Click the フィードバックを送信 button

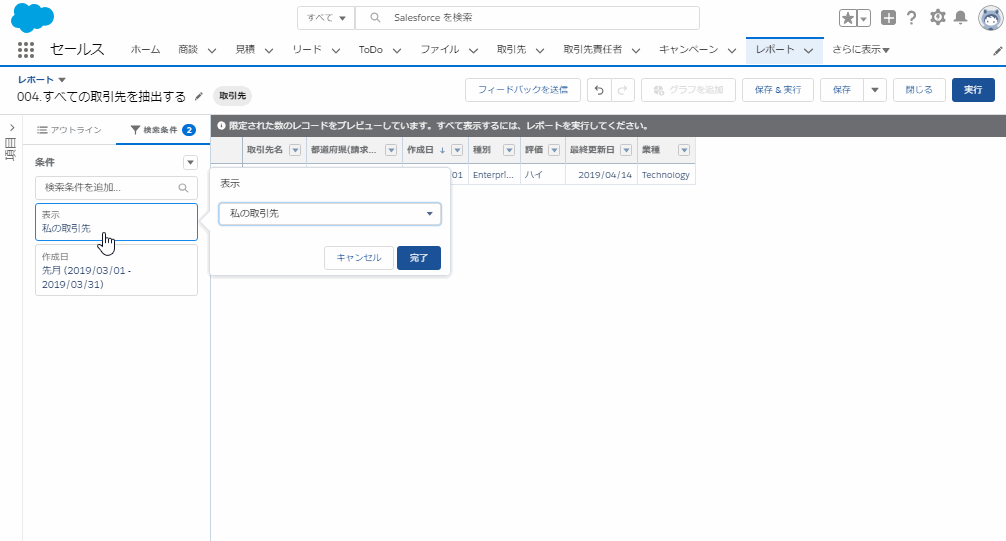click(522, 90)
